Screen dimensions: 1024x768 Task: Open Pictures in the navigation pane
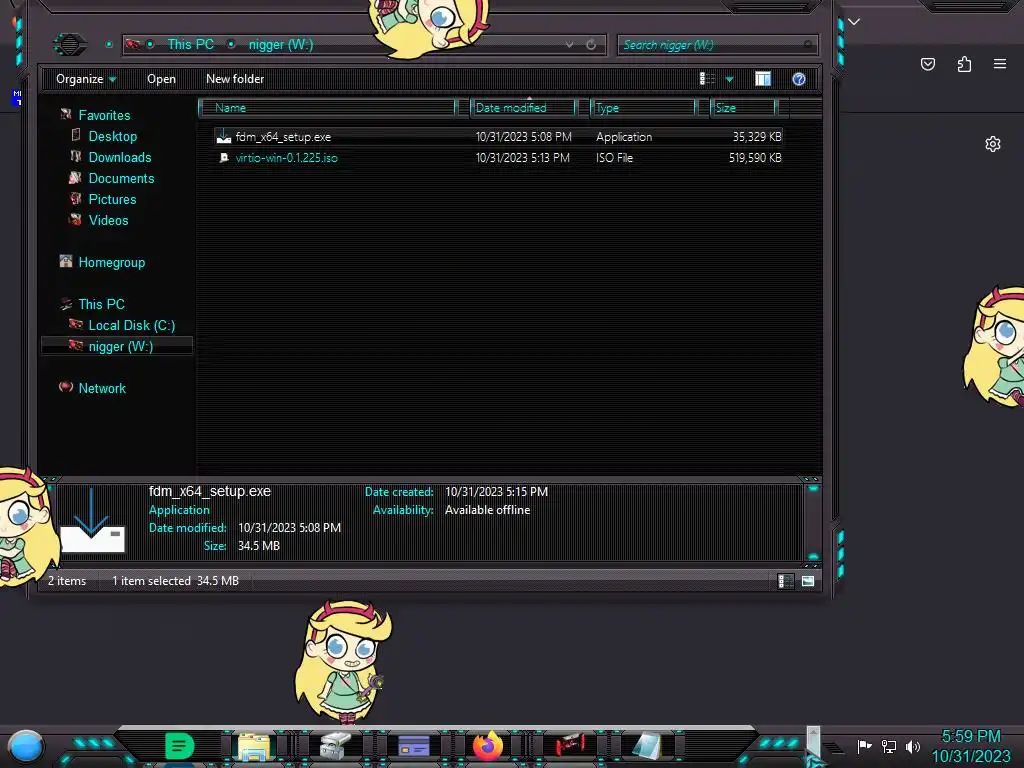pos(112,199)
